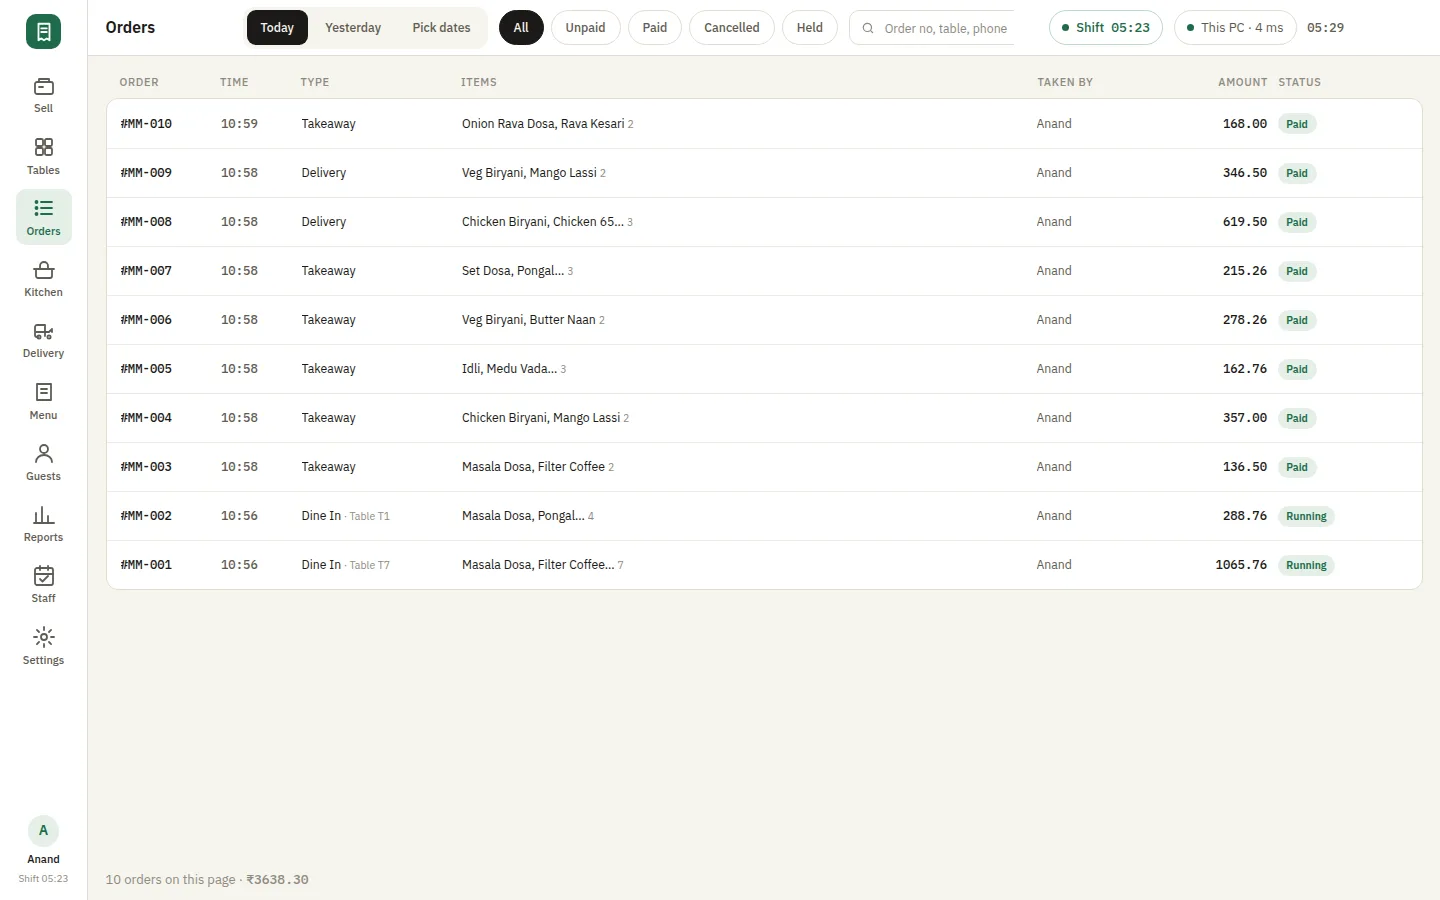Open order #MM-009
Viewport: 1440px width, 900px height.
(764, 173)
